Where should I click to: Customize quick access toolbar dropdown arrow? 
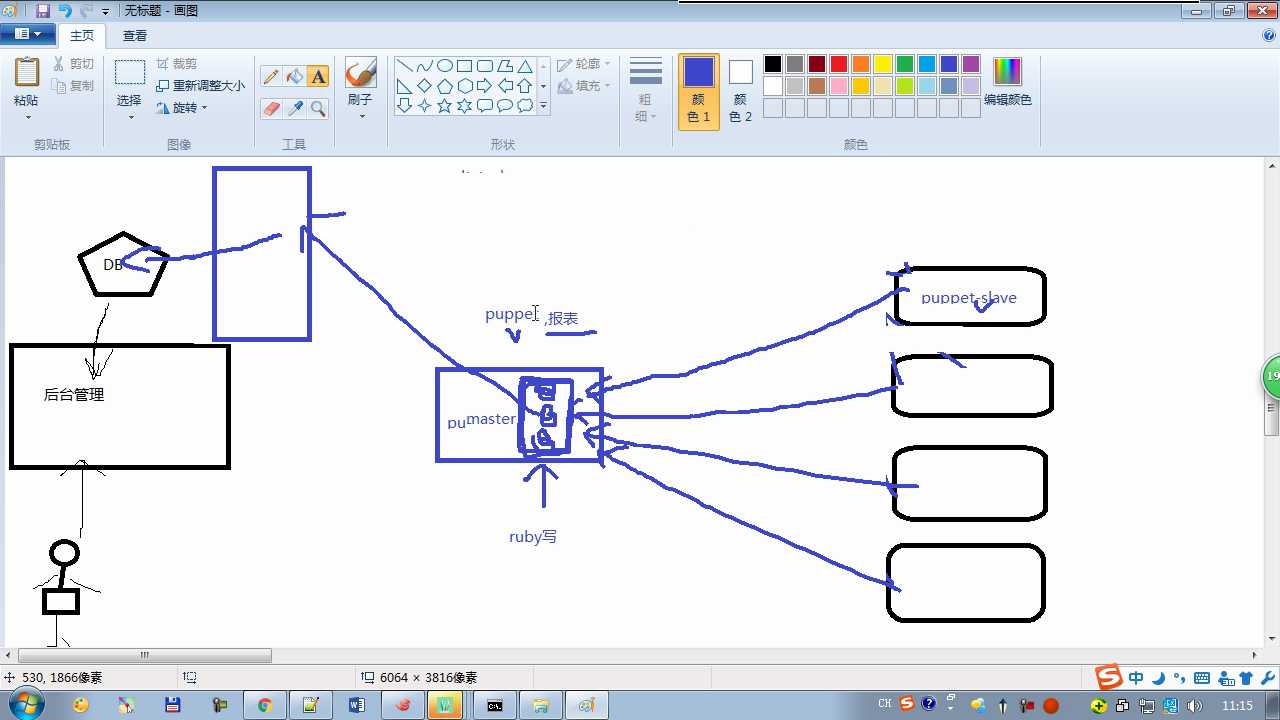[105, 12]
